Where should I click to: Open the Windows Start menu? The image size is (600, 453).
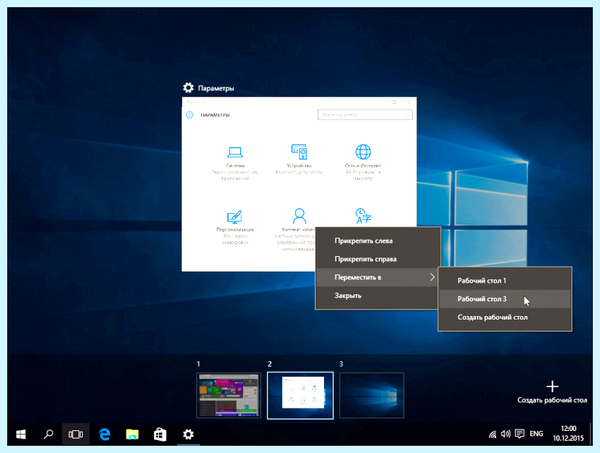pyautogui.click(x=21, y=434)
